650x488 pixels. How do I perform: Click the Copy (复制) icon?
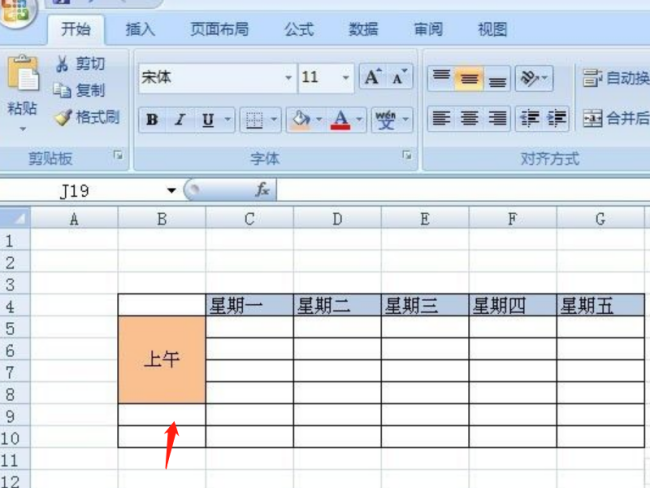62,90
